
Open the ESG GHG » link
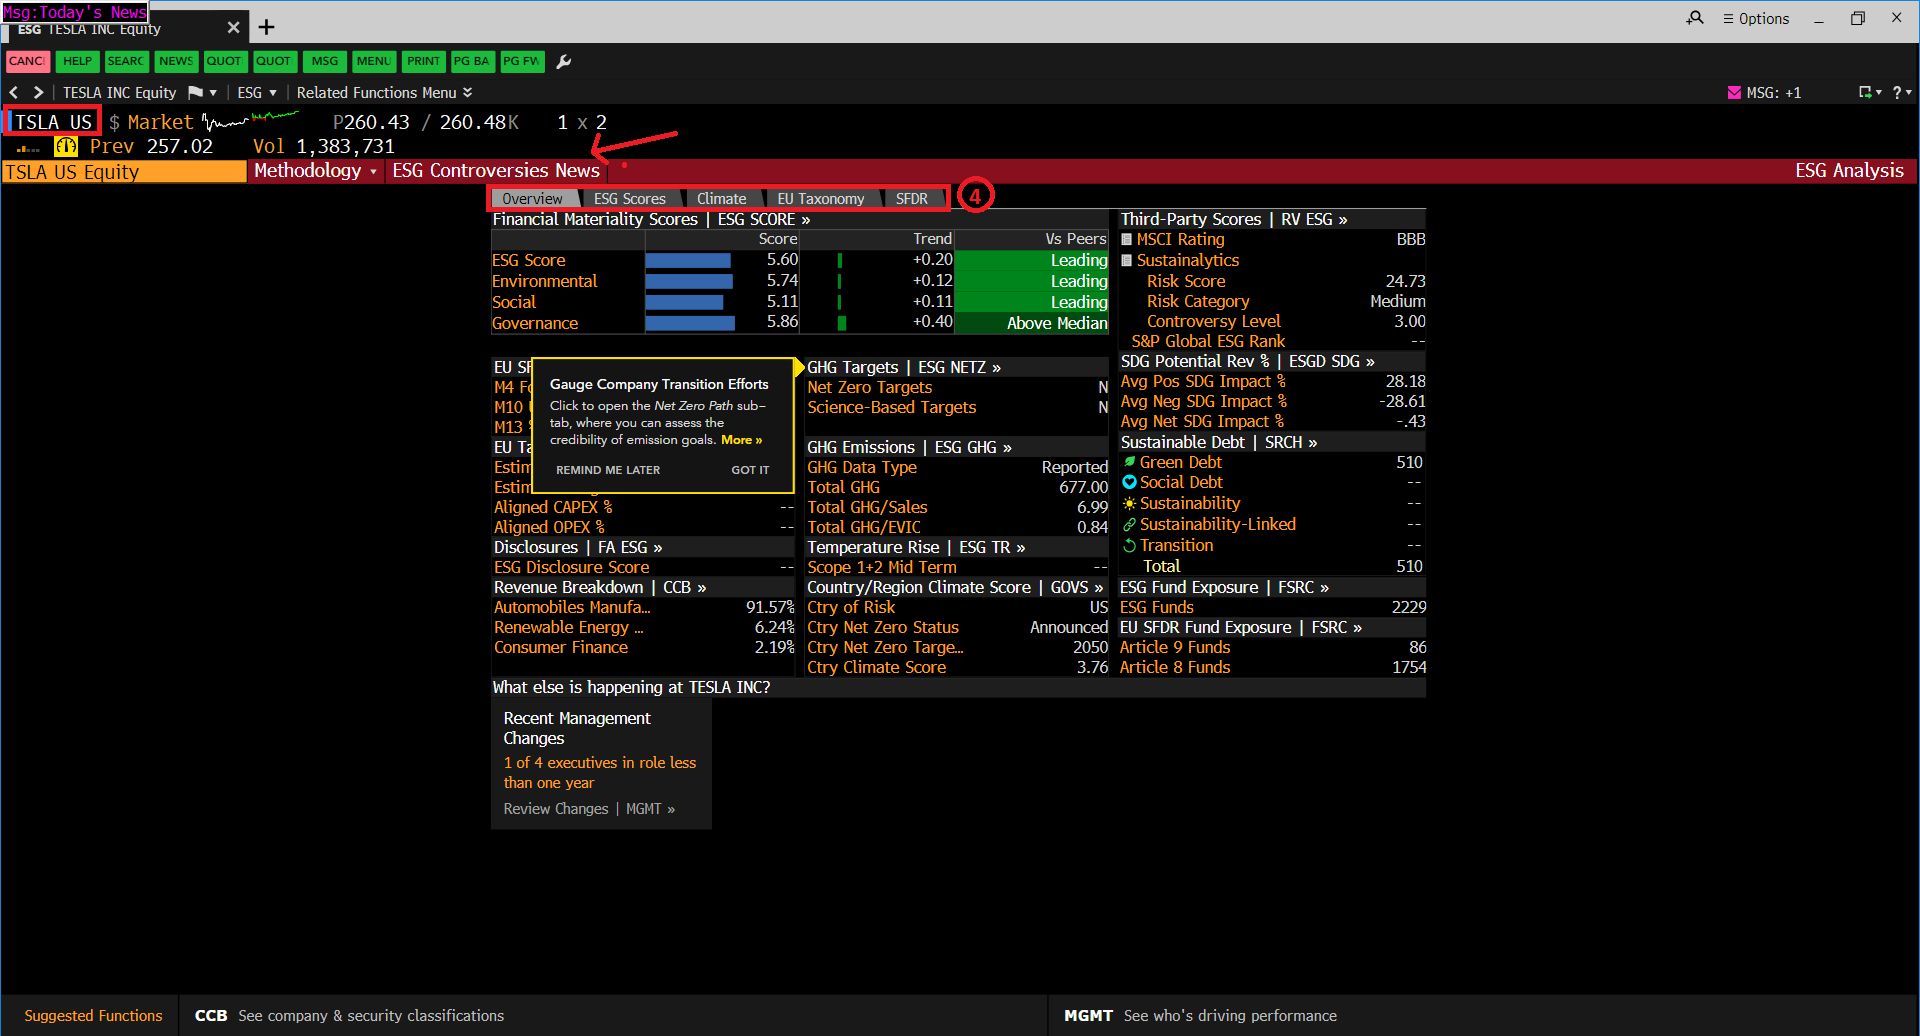click(x=973, y=447)
